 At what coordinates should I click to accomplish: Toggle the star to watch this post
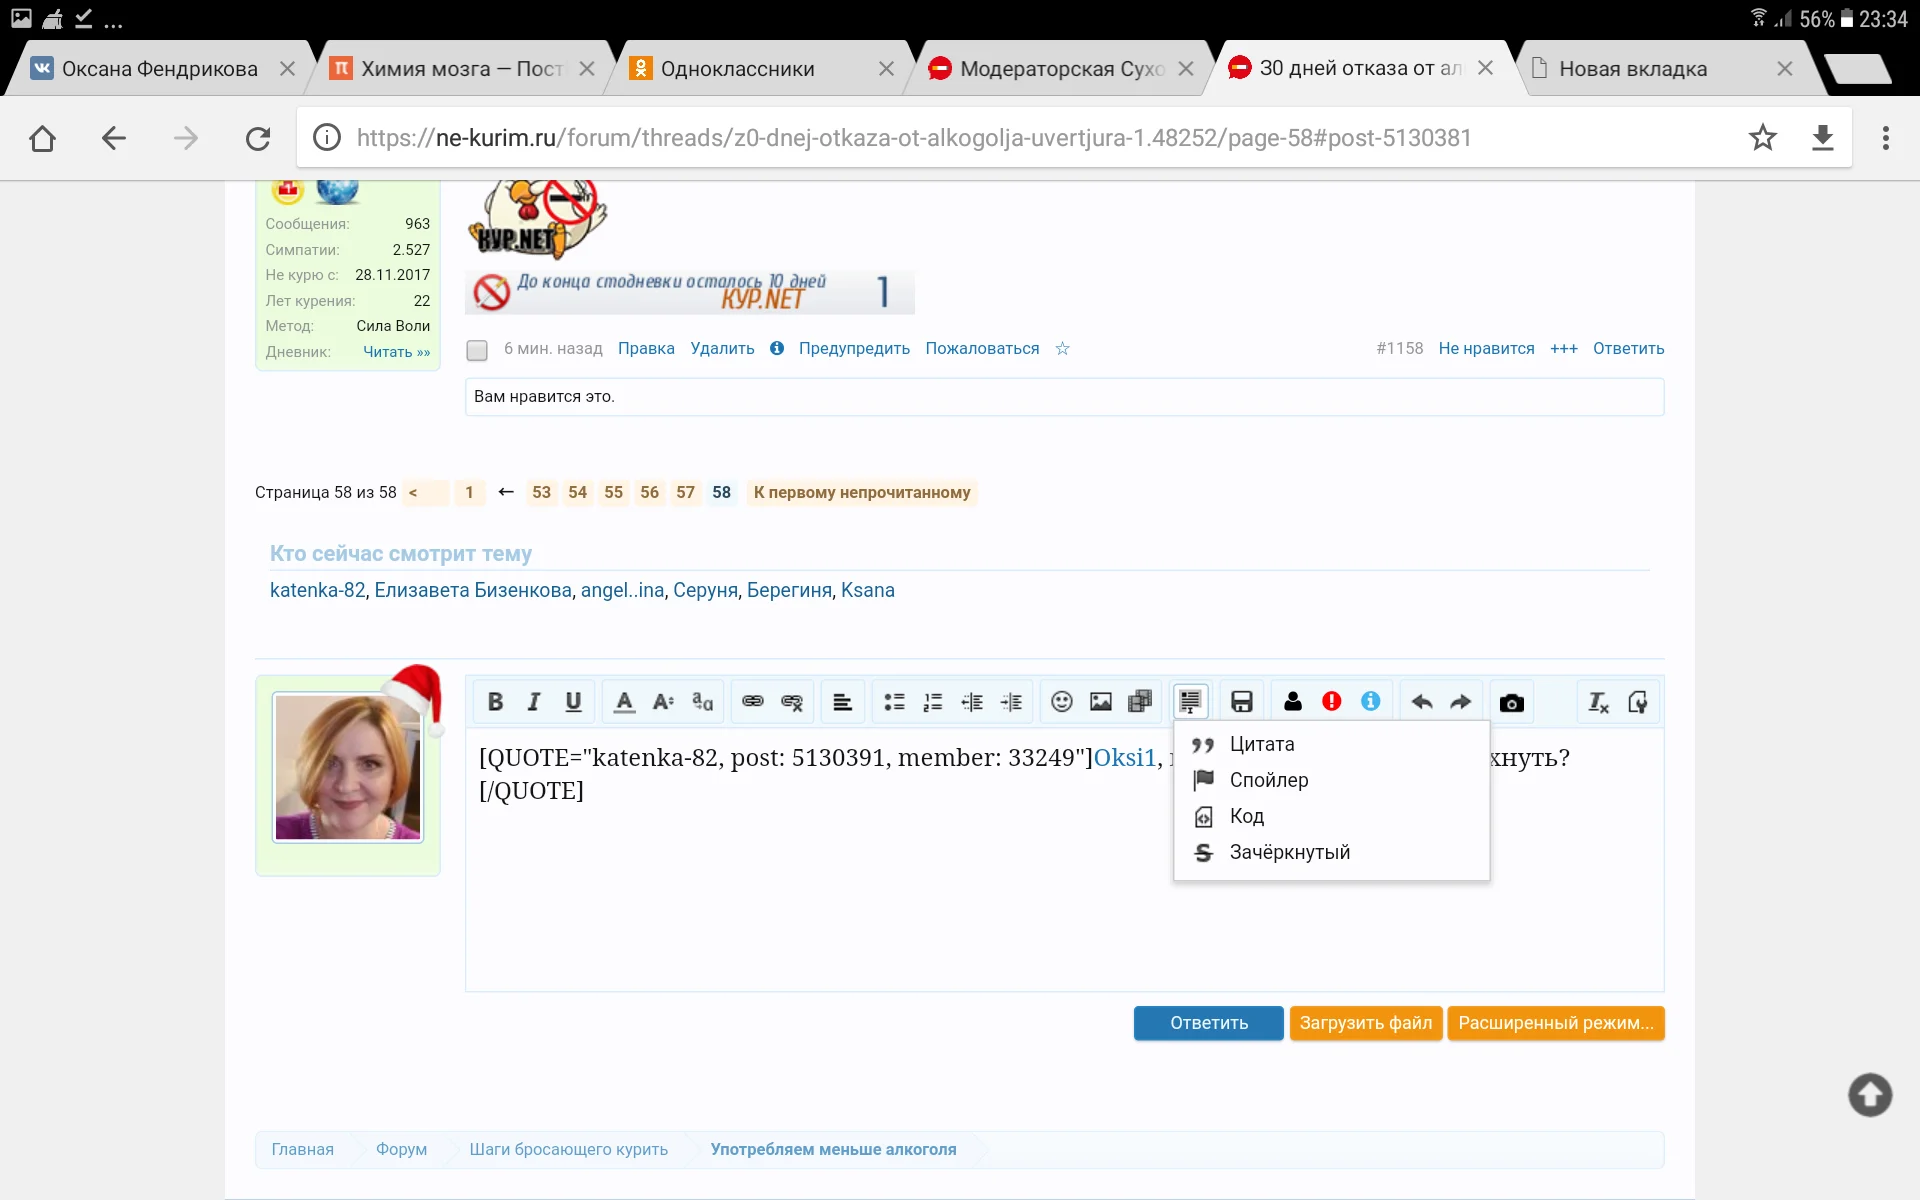click(1063, 349)
